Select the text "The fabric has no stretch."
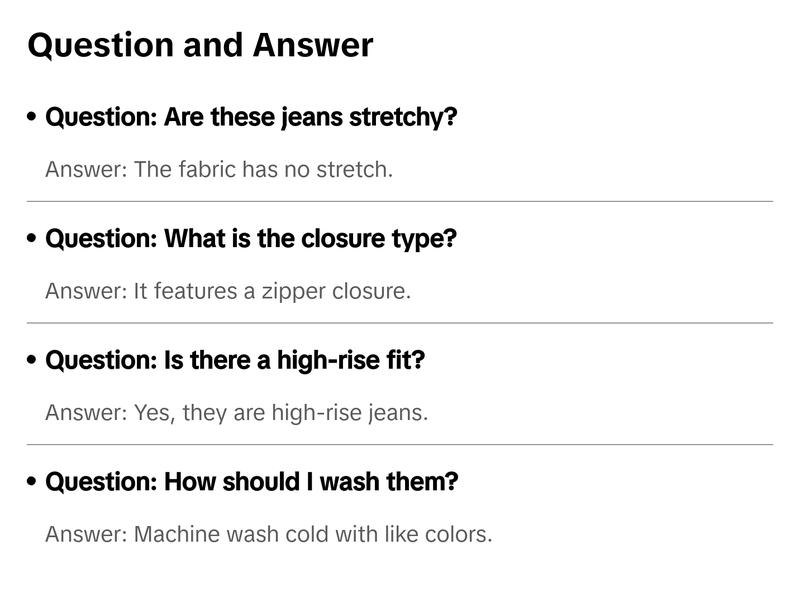The image size is (800, 598). 263,169
